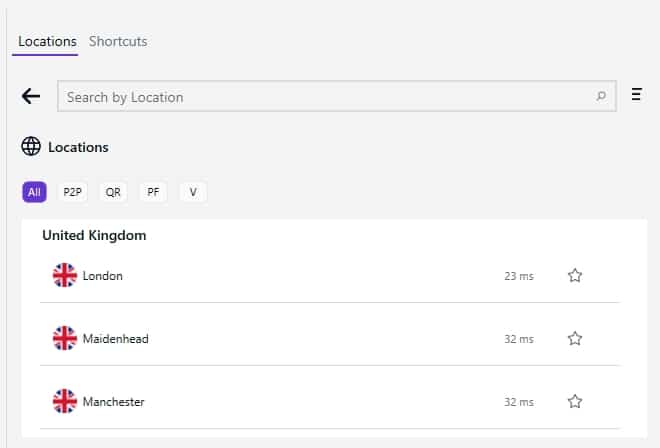Open the list sort menu icon
This screenshot has width=660, height=448.
click(x=636, y=94)
